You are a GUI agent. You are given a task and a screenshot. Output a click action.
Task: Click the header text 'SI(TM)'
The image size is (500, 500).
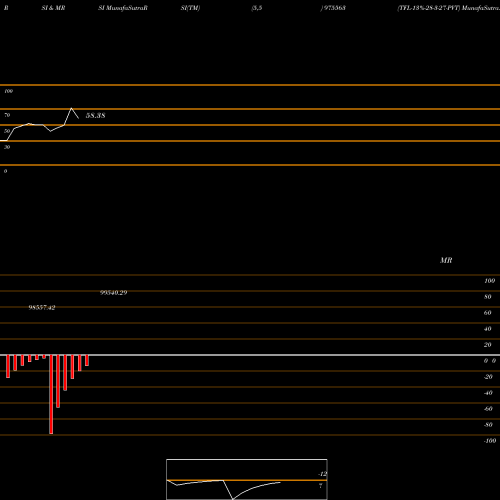coord(191,8)
